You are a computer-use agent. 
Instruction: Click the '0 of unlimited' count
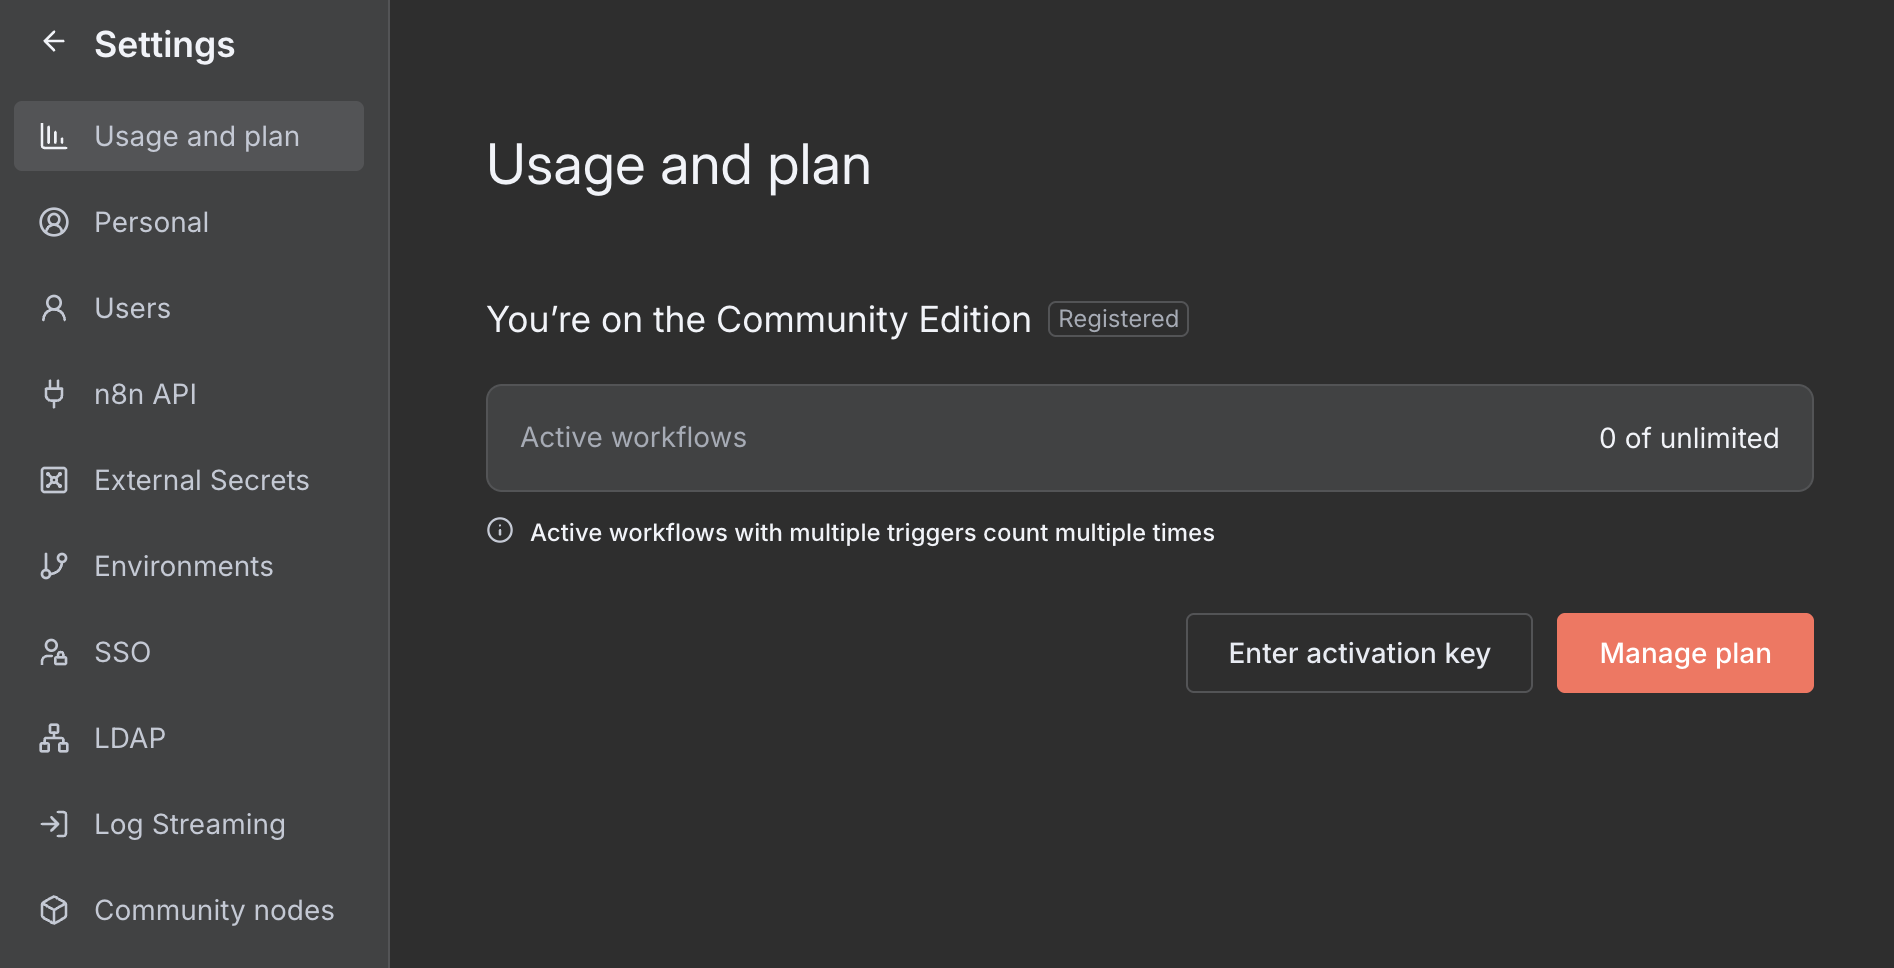(1688, 438)
